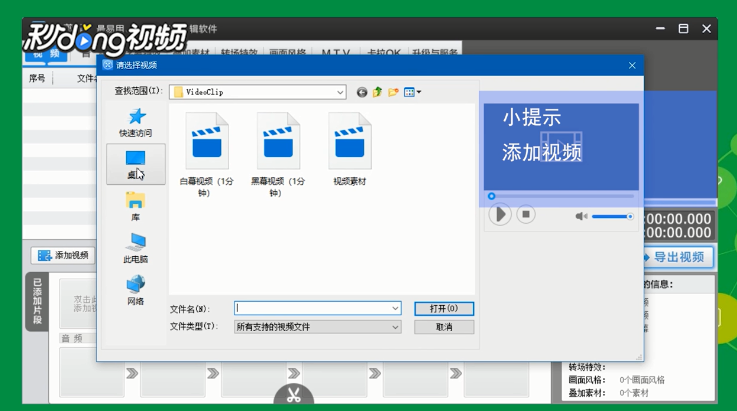
Task: Mute the preview speaker icon
Action: (x=581, y=216)
